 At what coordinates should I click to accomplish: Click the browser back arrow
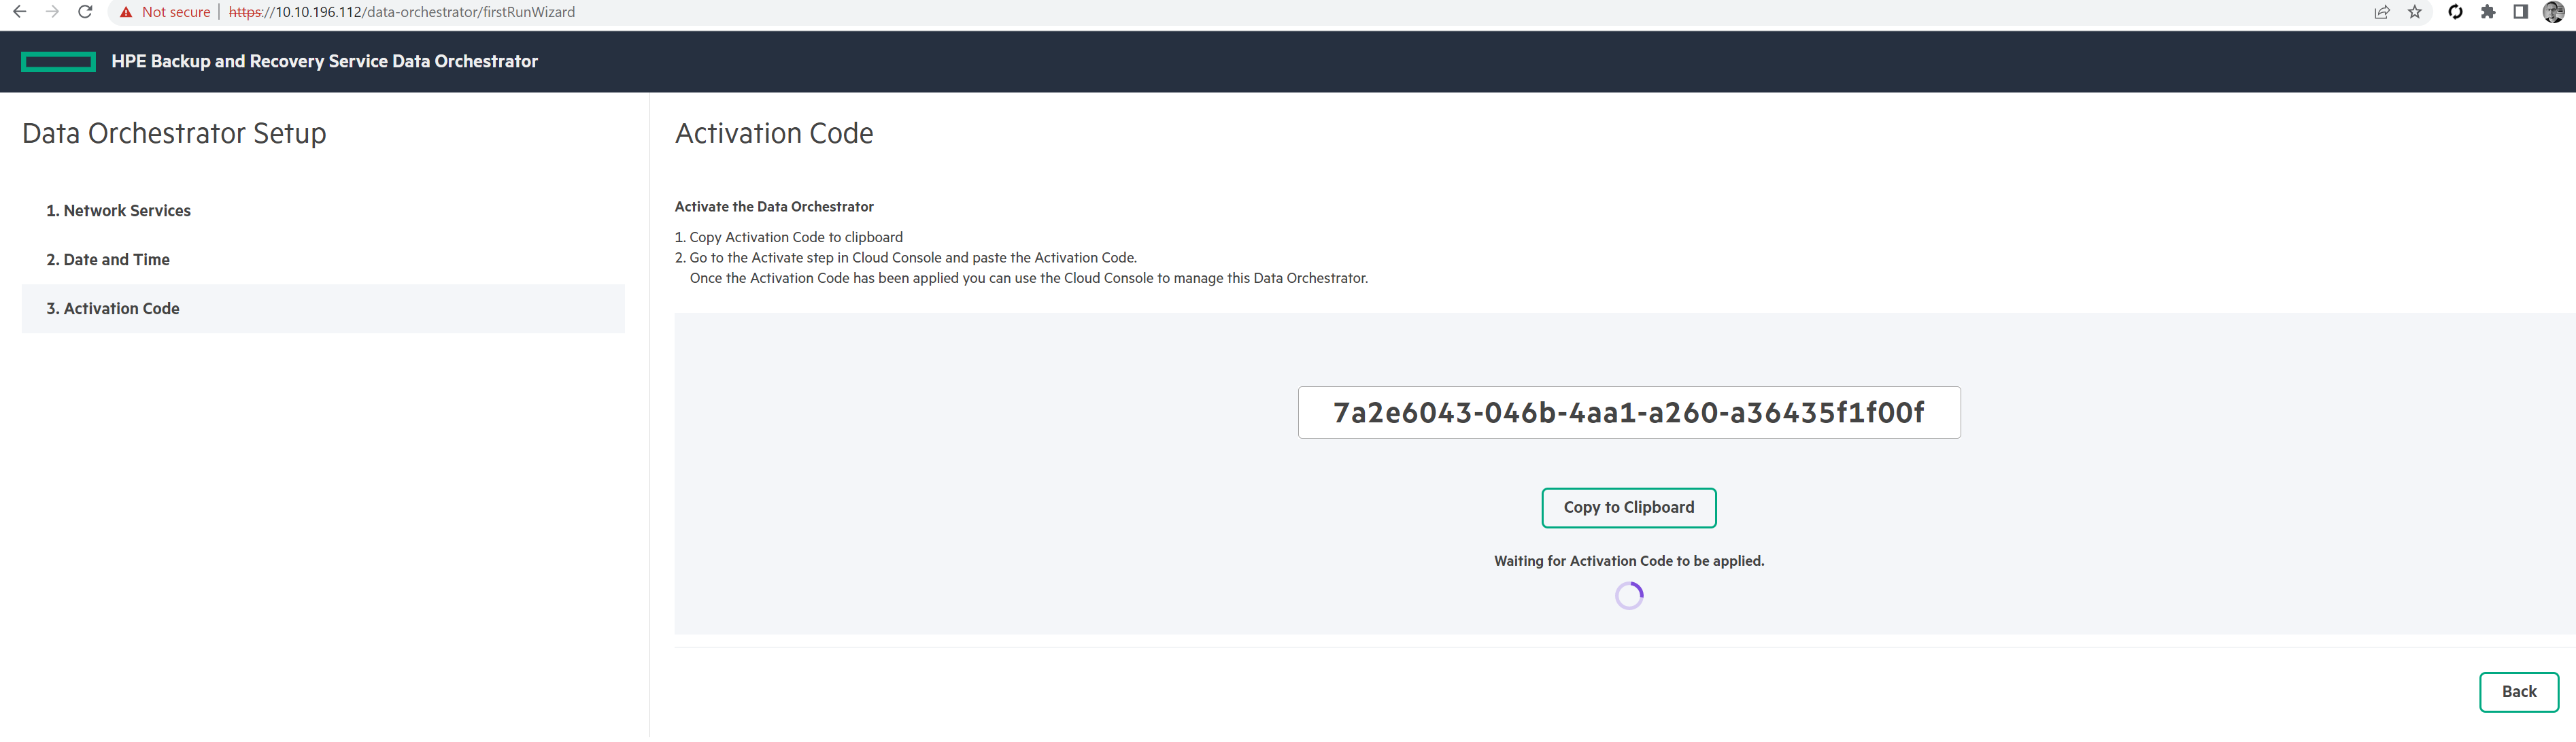click(19, 12)
